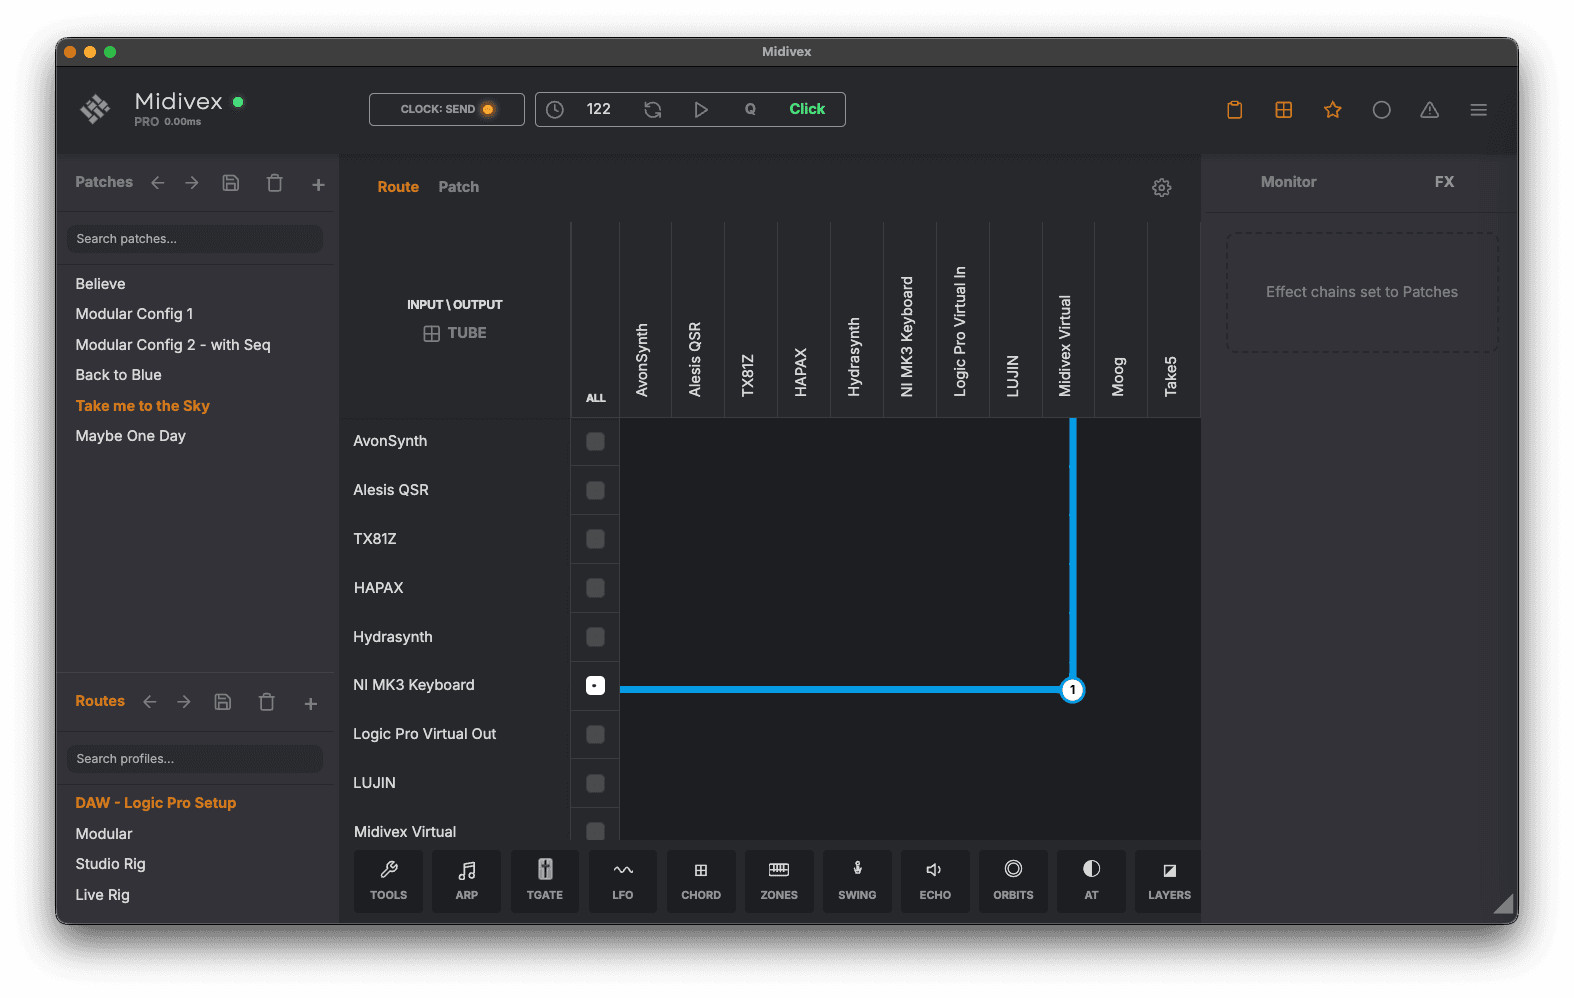Check the ALL box for Alesis QSR input

(x=595, y=490)
